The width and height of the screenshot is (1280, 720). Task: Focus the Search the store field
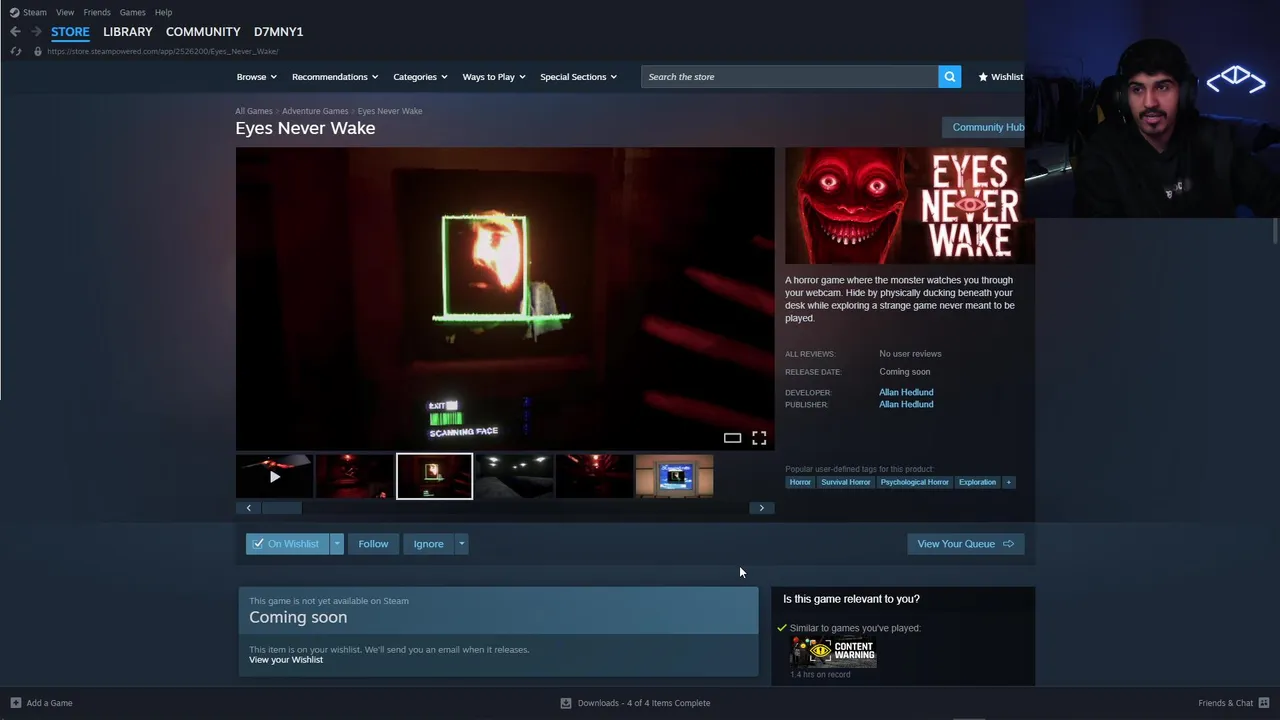click(790, 77)
